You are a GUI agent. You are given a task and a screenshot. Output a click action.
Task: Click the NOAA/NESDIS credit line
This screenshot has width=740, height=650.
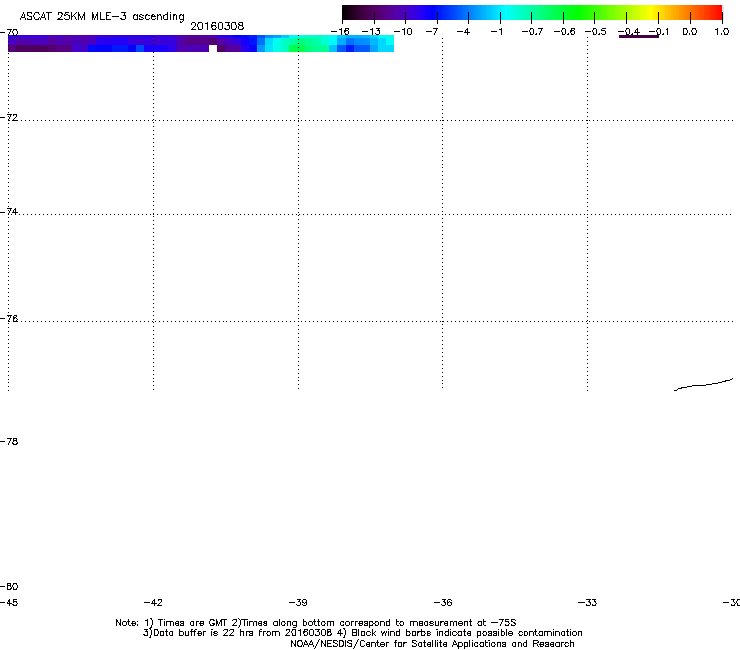click(x=432, y=643)
